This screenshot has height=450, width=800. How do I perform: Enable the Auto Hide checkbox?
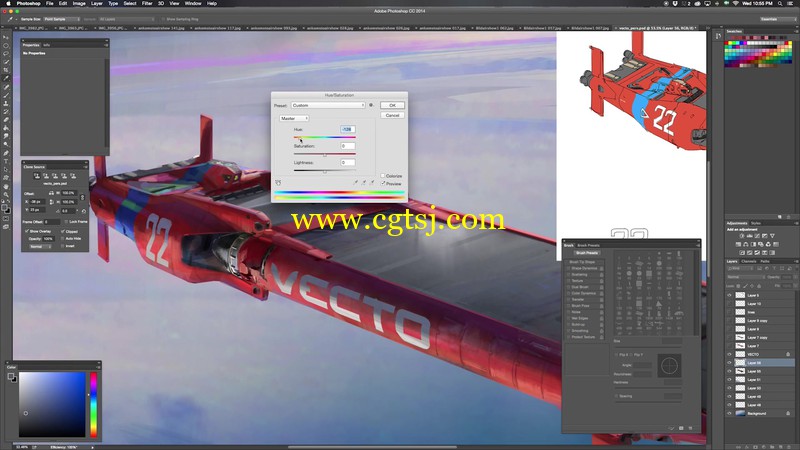pos(63,238)
